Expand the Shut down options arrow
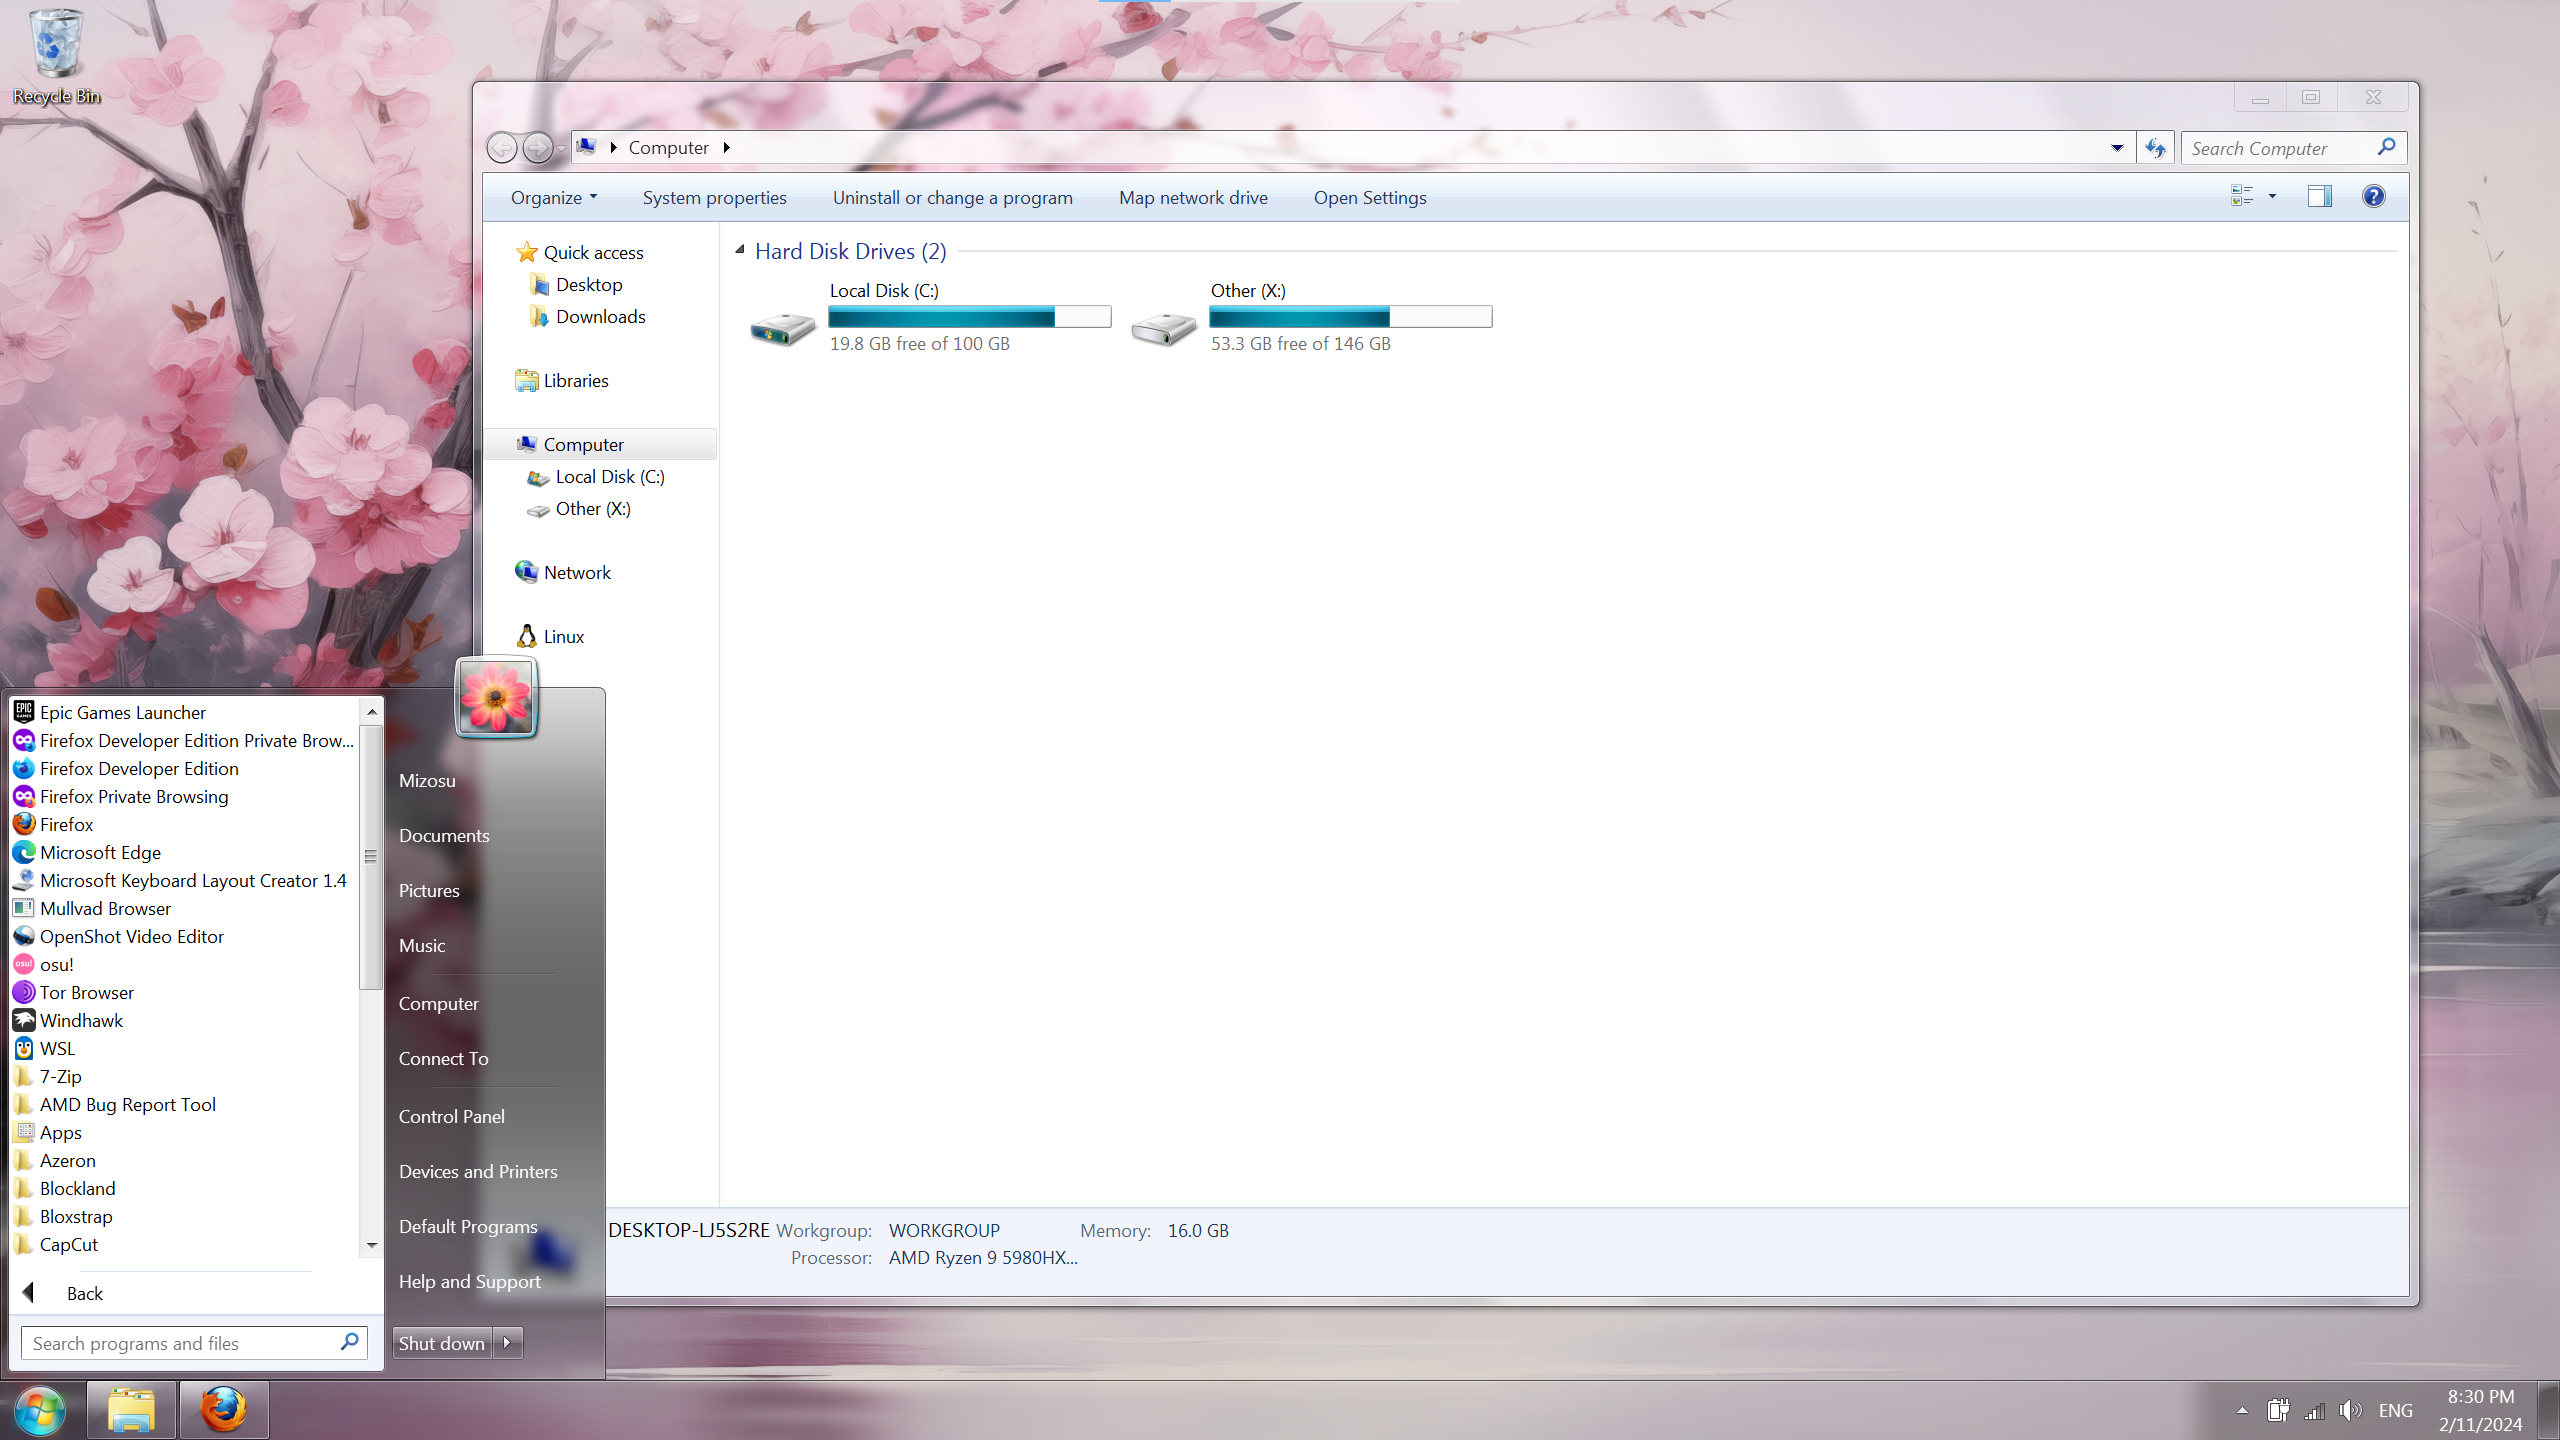This screenshot has height=1440, width=2560. (x=508, y=1343)
